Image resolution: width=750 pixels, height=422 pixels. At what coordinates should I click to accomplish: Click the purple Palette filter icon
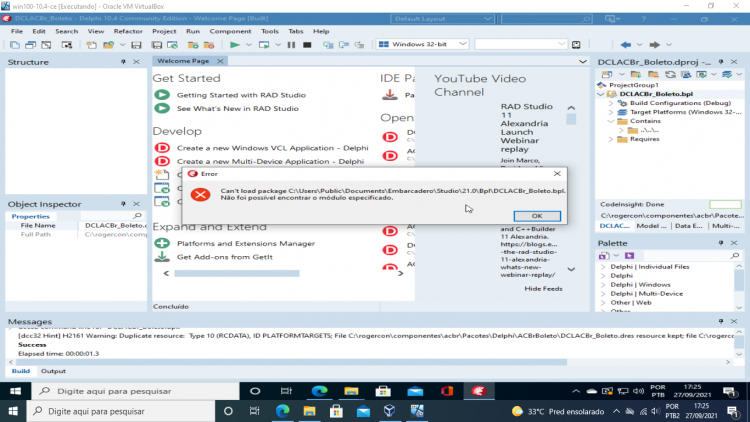(629, 255)
